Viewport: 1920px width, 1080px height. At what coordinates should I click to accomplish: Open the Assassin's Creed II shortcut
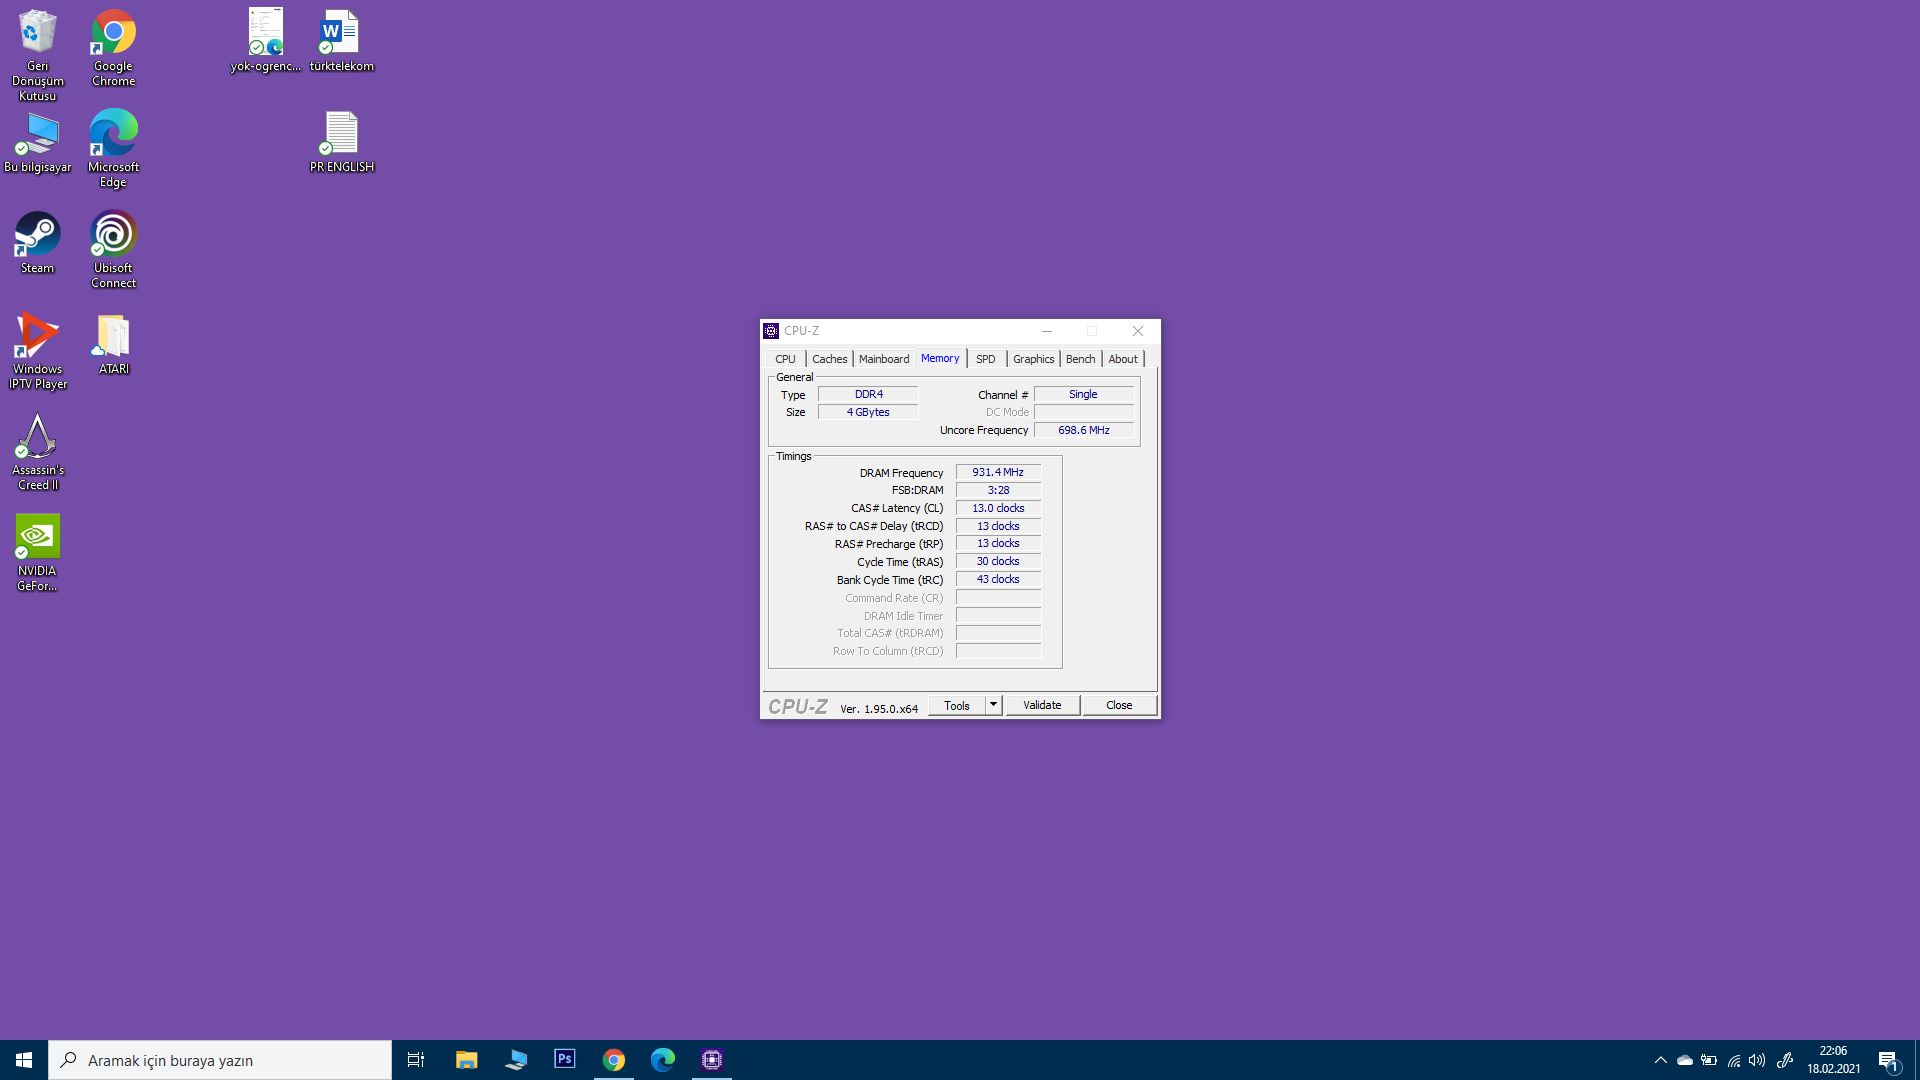tap(37, 452)
